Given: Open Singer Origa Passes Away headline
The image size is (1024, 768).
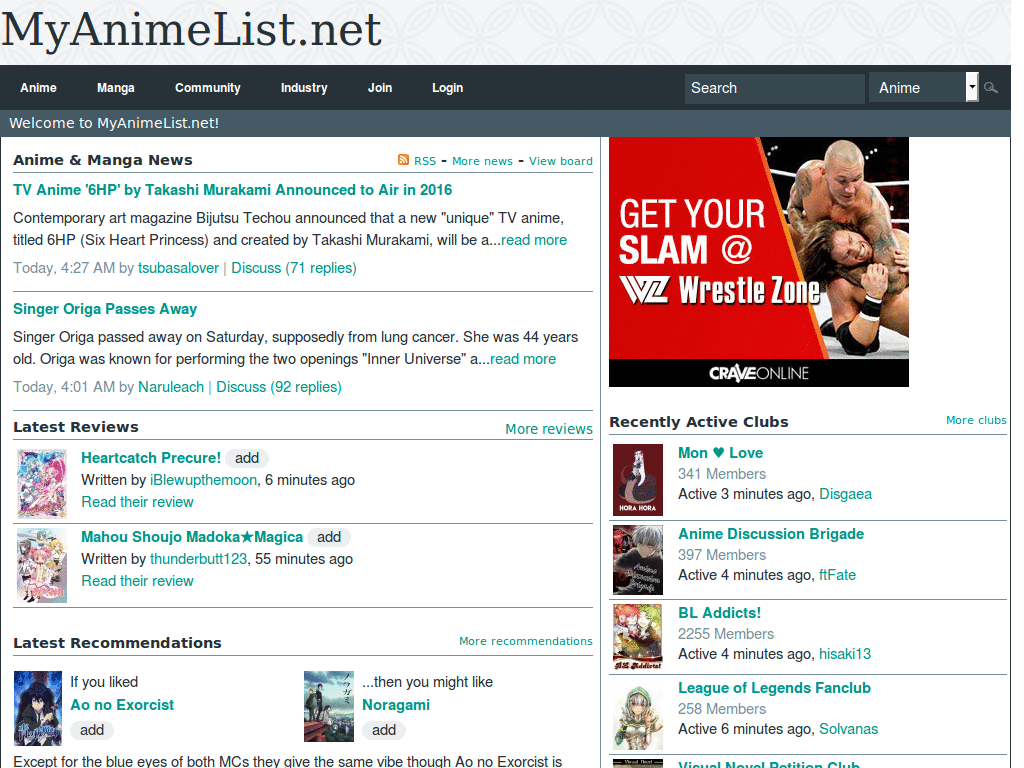Looking at the screenshot, I should tap(105, 309).
